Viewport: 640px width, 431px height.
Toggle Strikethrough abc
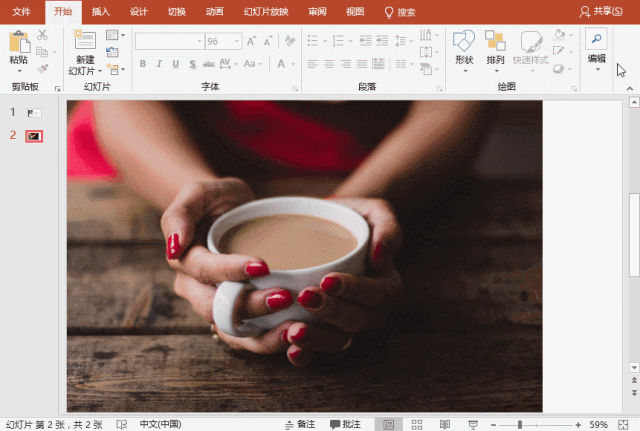pos(209,64)
